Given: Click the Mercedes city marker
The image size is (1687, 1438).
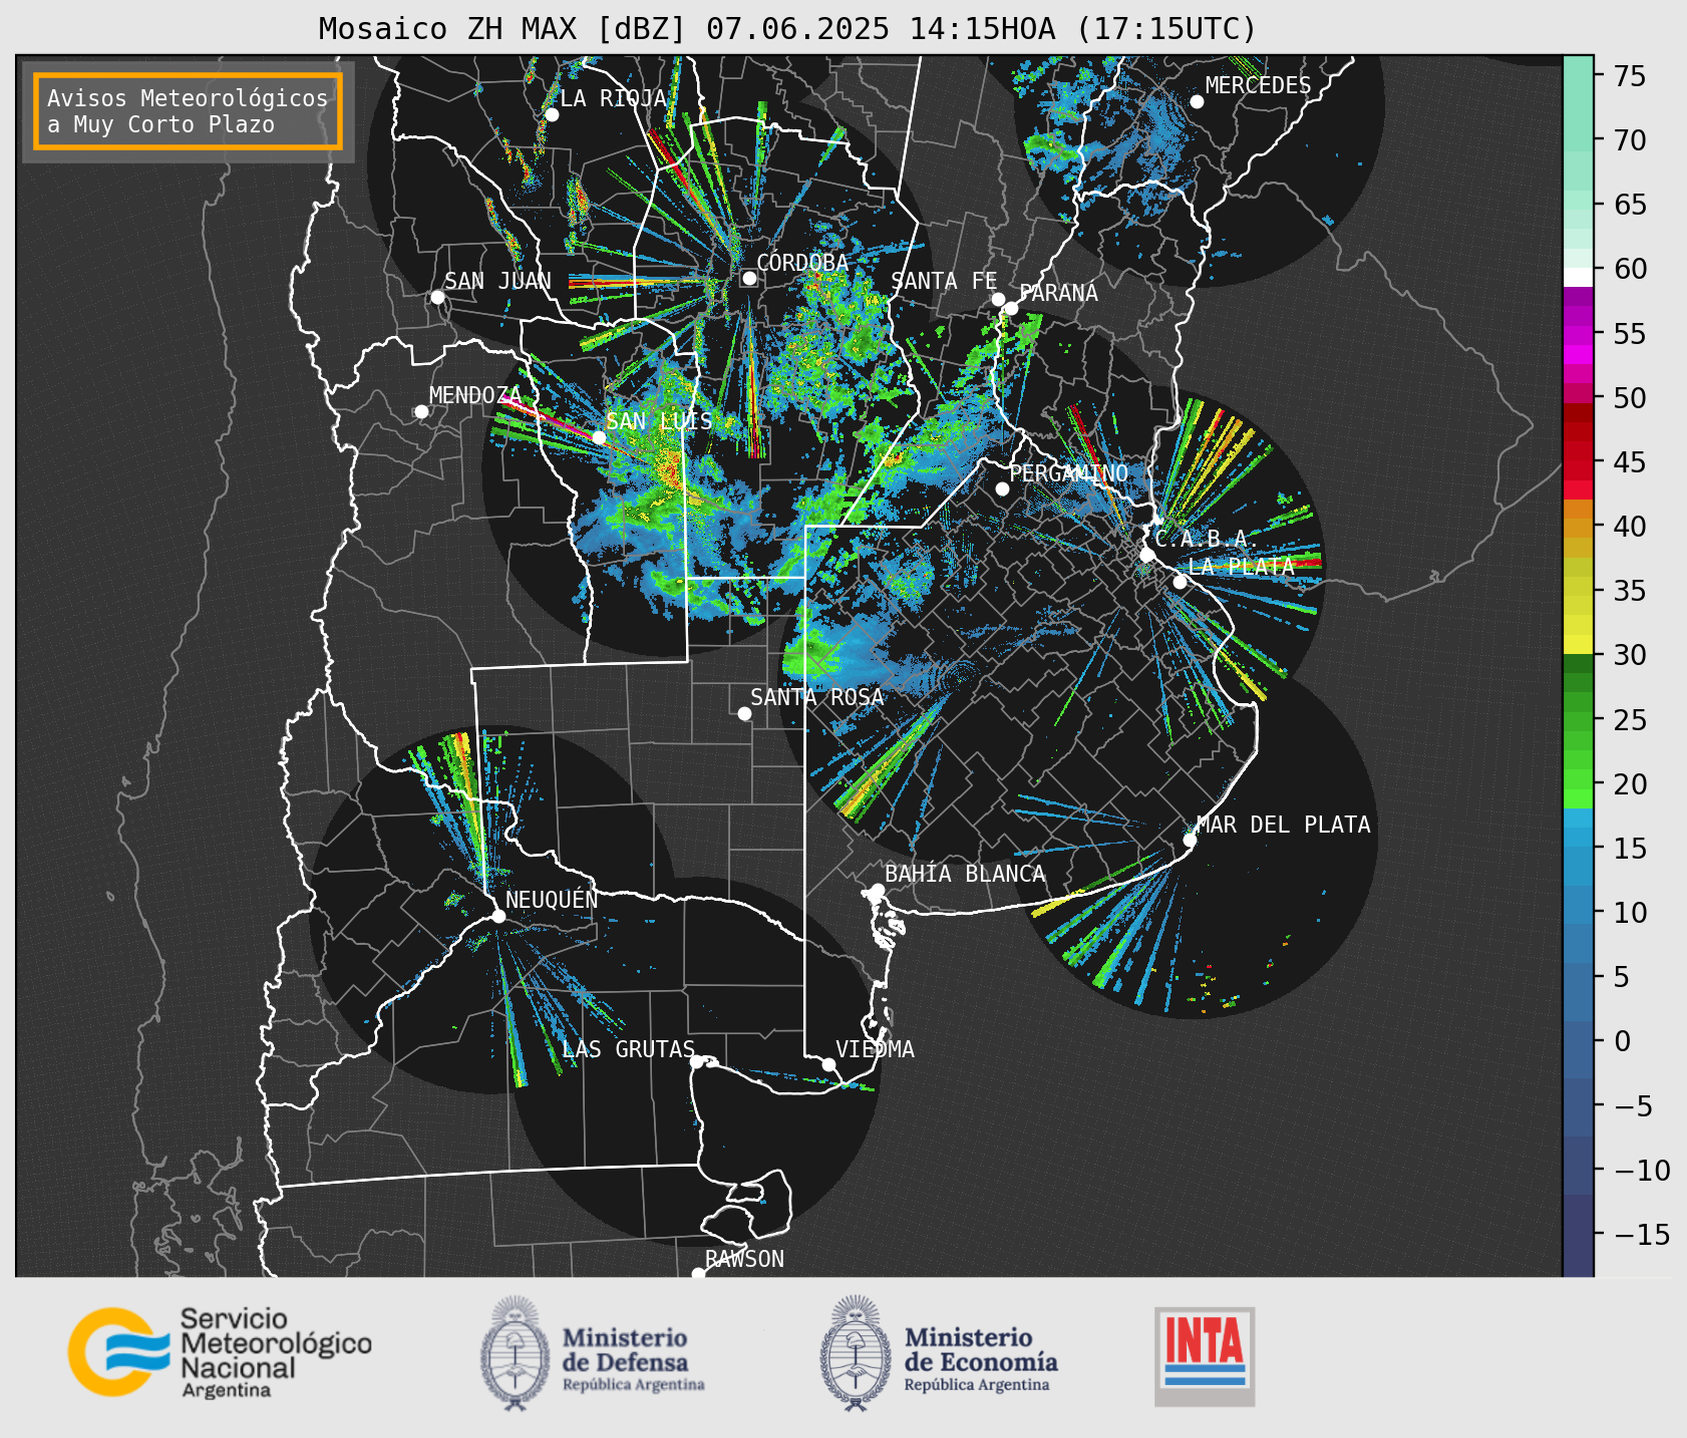Looking at the screenshot, I should tap(1196, 101).
